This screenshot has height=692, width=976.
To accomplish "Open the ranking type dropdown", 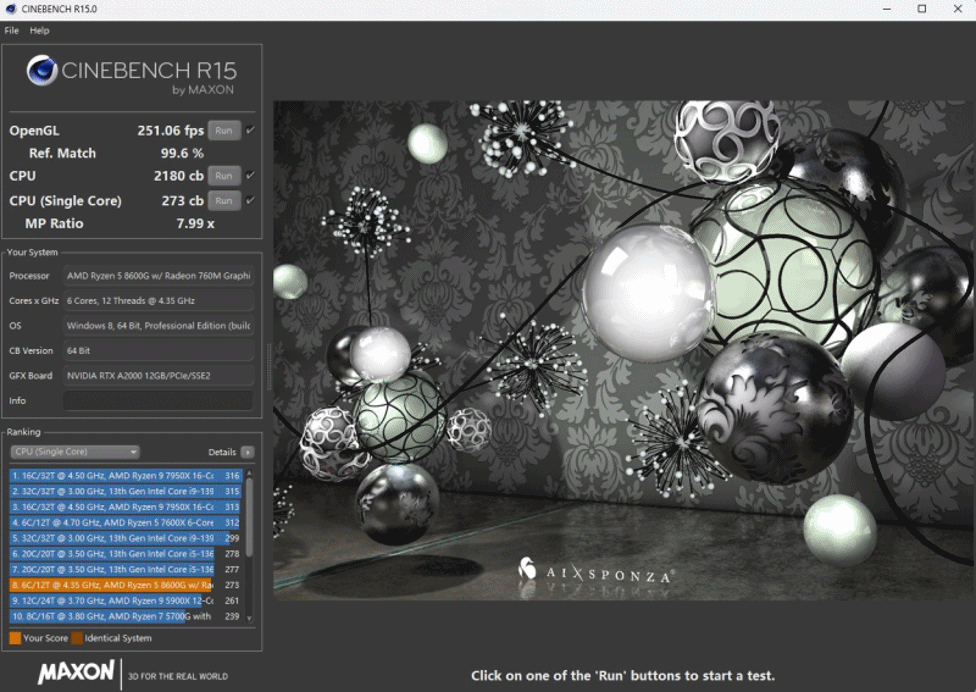I will coord(75,452).
